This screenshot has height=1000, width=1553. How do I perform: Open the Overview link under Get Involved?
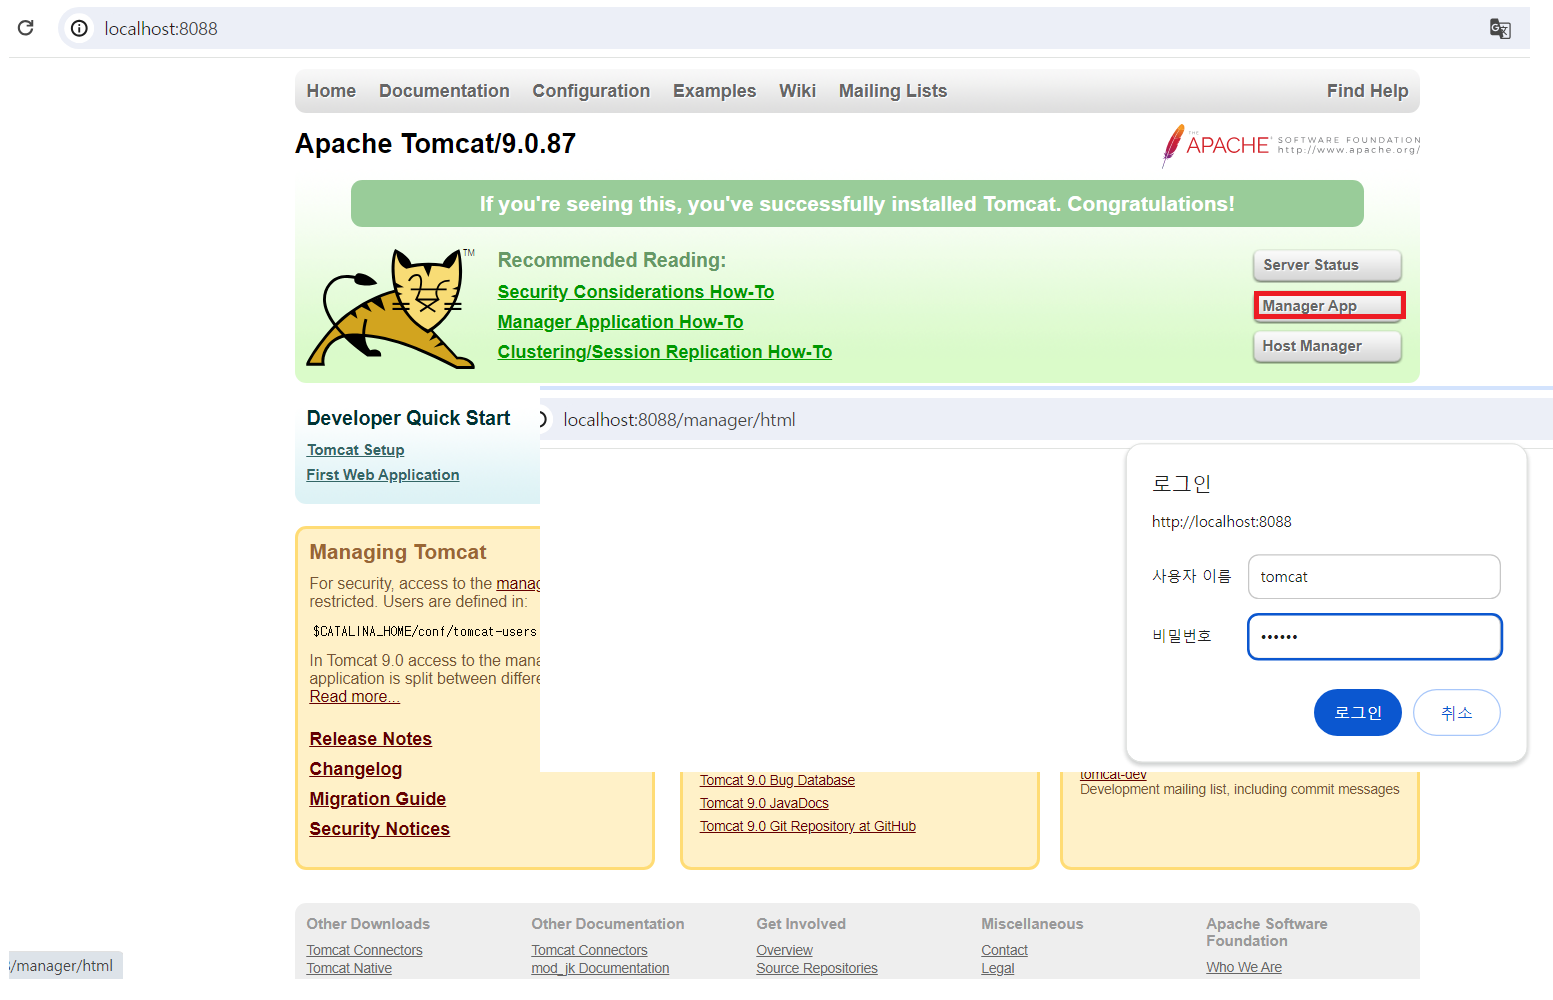point(784,950)
